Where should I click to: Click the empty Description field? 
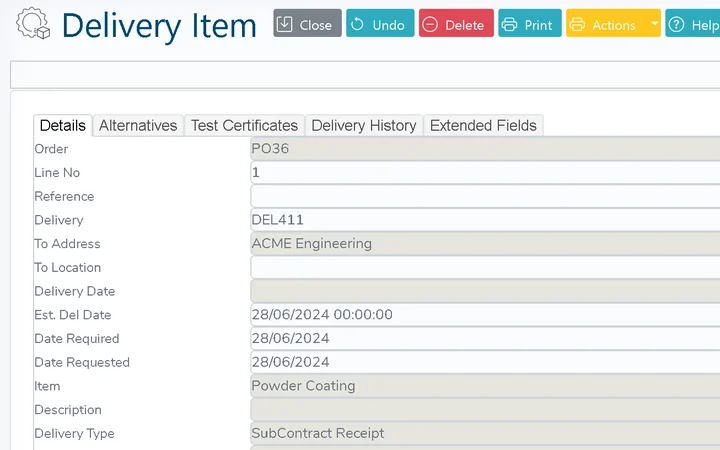coord(485,410)
